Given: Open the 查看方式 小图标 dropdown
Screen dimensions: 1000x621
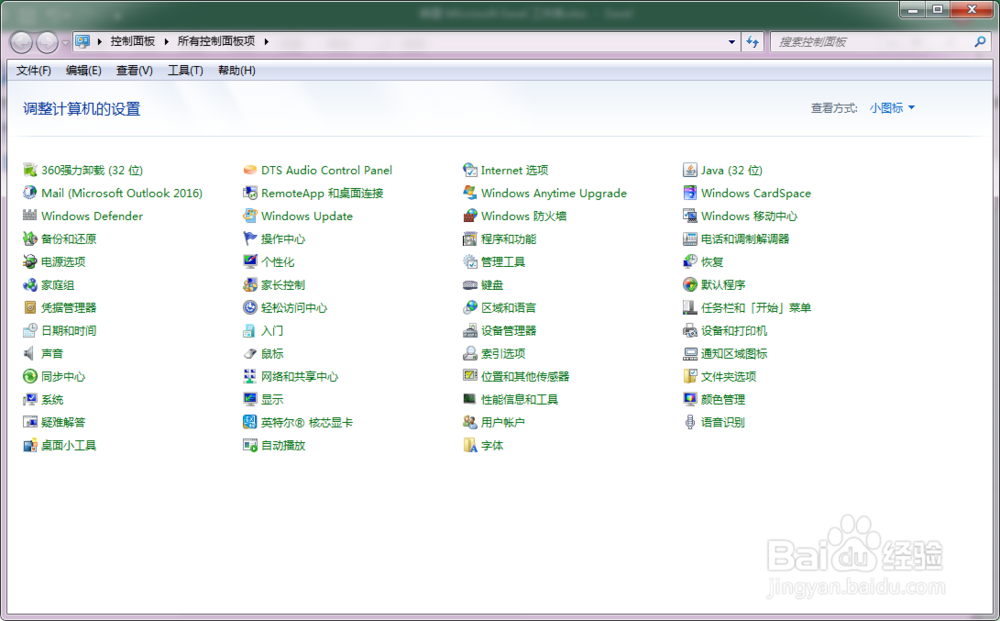Looking at the screenshot, I should [x=892, y=108].
